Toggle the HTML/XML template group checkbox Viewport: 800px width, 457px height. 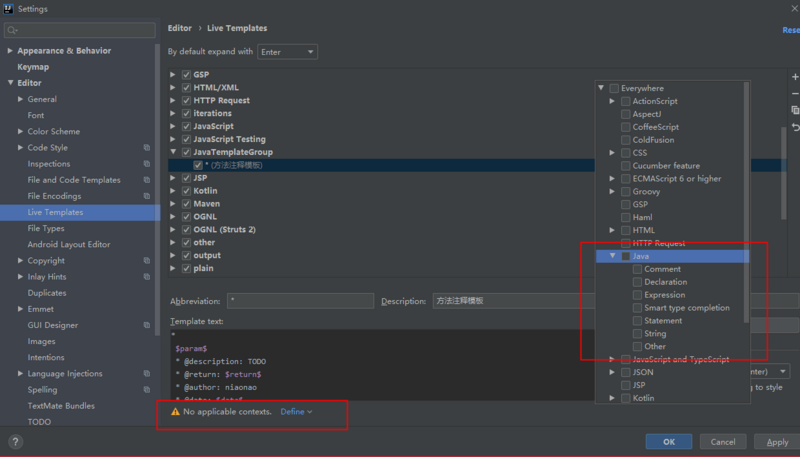(x=186, y=87)
